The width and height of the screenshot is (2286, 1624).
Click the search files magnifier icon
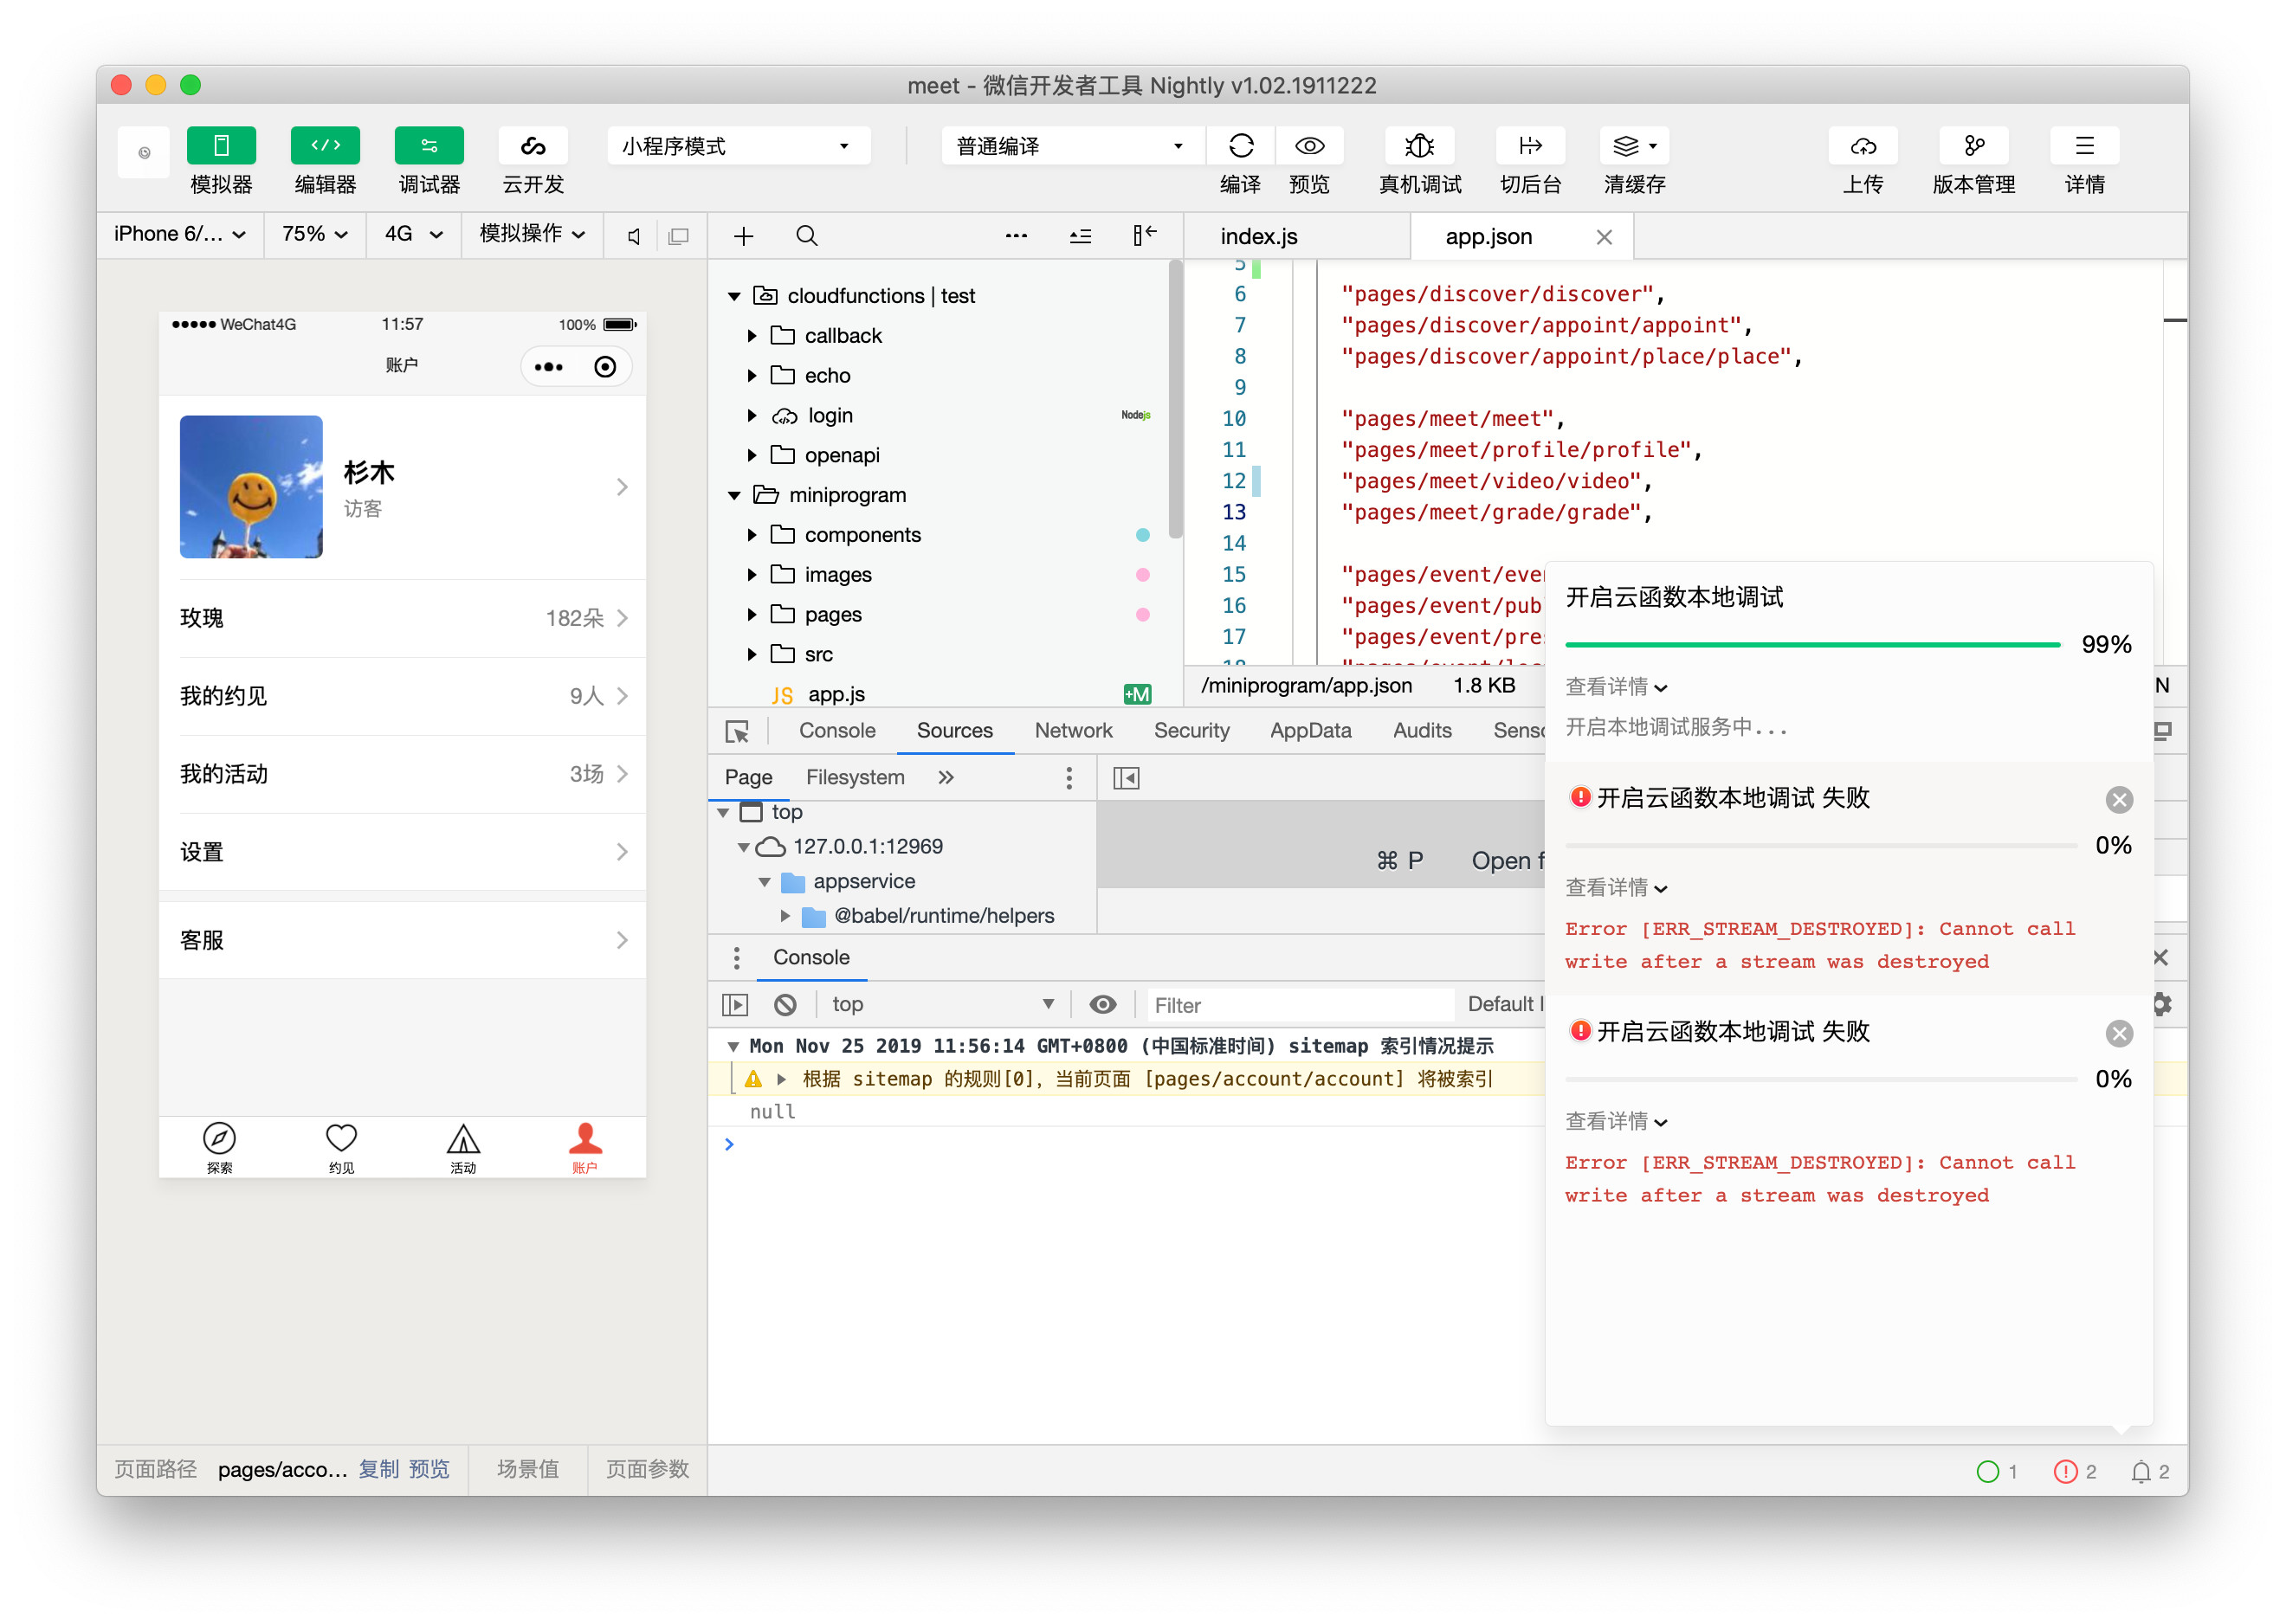[x=807, y=237]
